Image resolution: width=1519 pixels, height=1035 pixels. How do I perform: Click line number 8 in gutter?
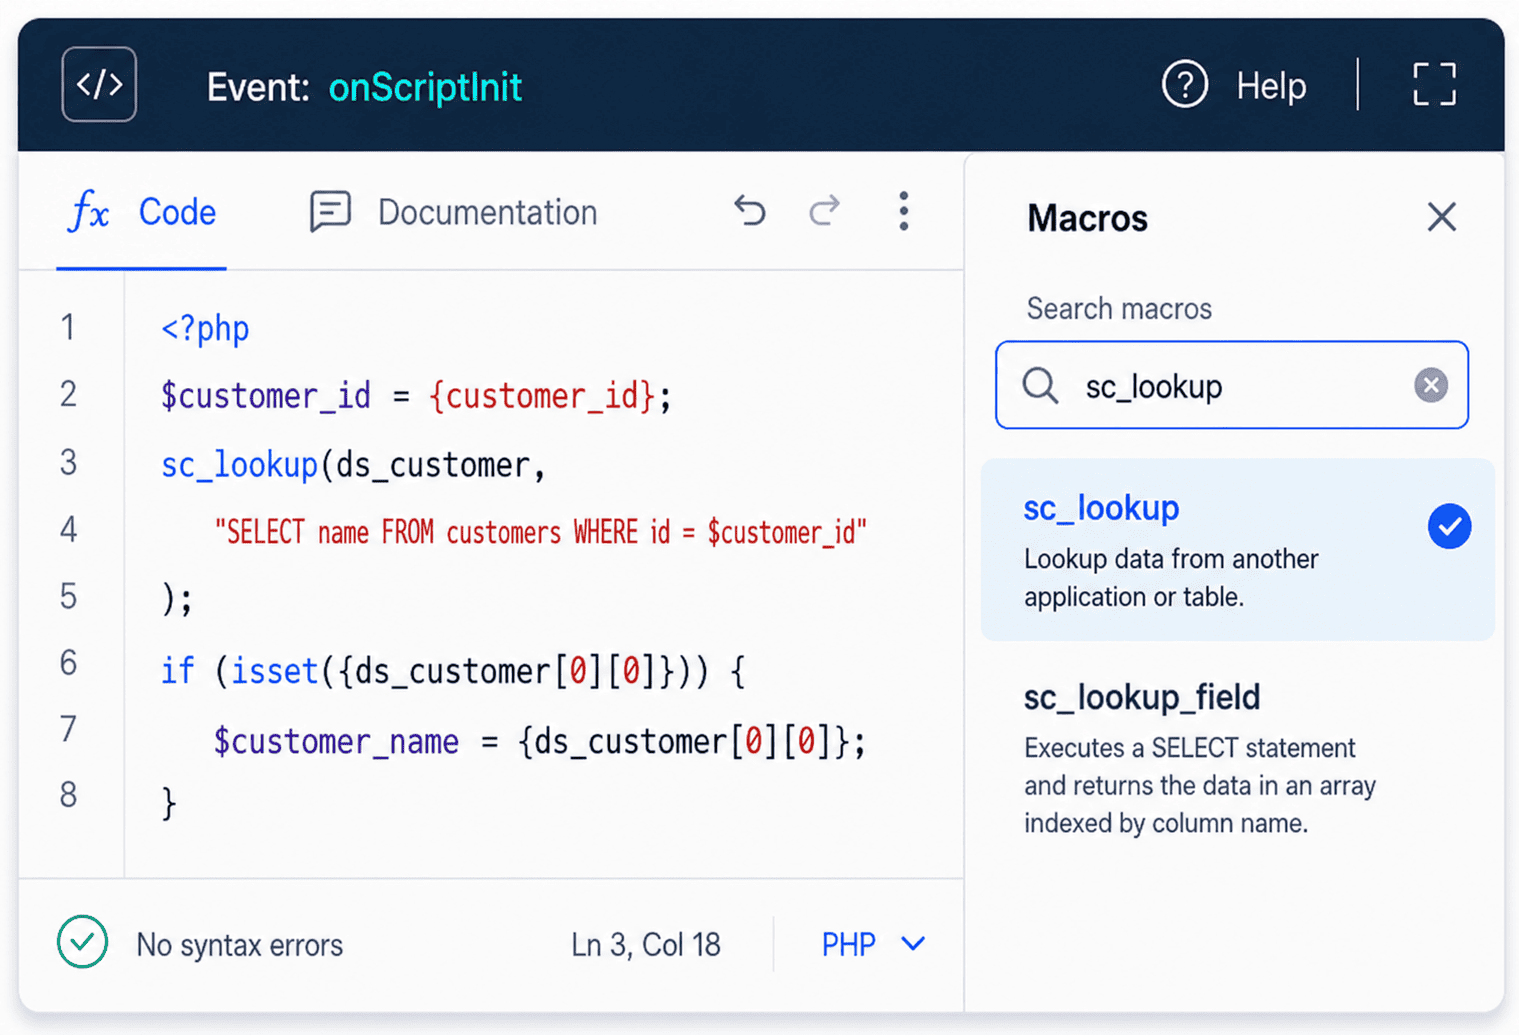pos(68,795)
